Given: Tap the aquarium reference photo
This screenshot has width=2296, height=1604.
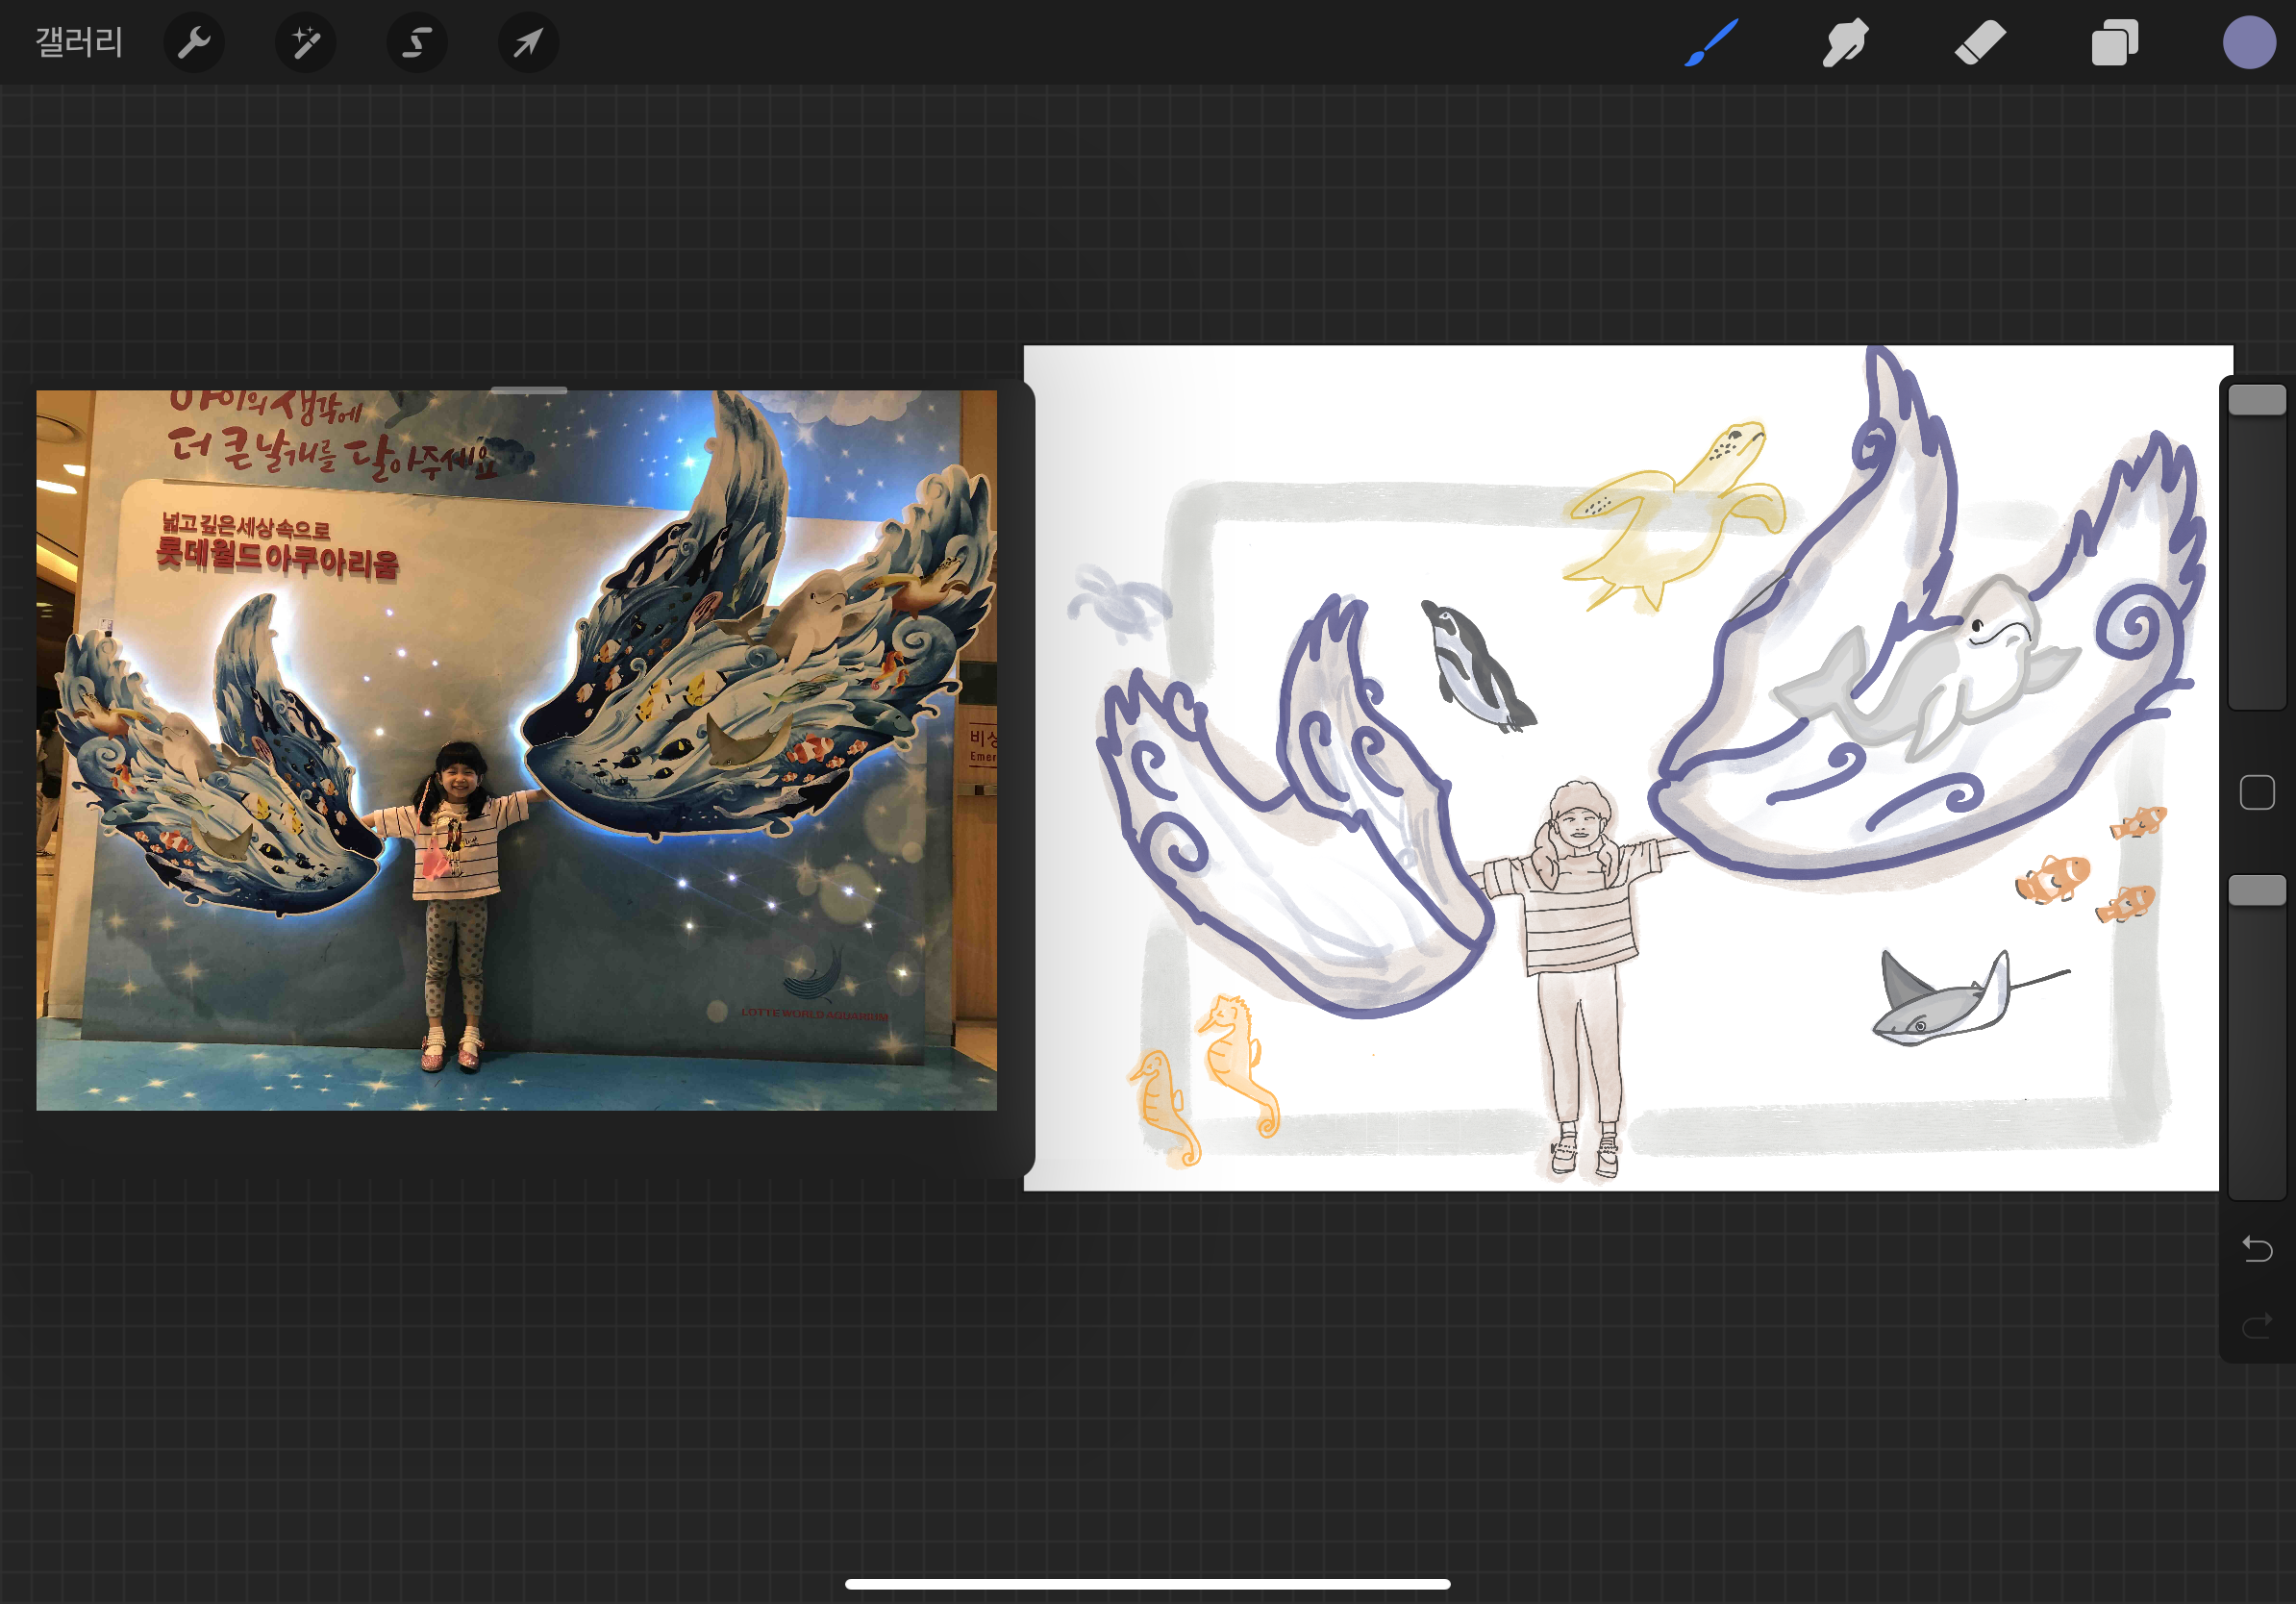Looking at the screenshot, I should pos(516,750).
